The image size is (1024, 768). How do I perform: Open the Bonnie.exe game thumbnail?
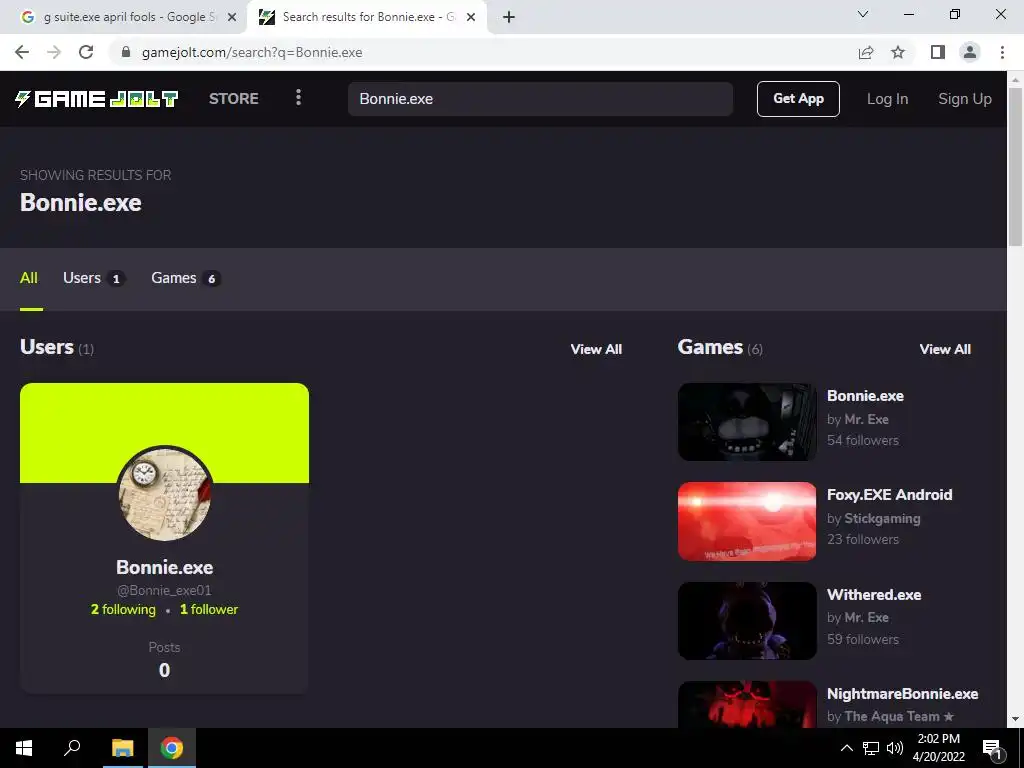(x=747, y=422)
